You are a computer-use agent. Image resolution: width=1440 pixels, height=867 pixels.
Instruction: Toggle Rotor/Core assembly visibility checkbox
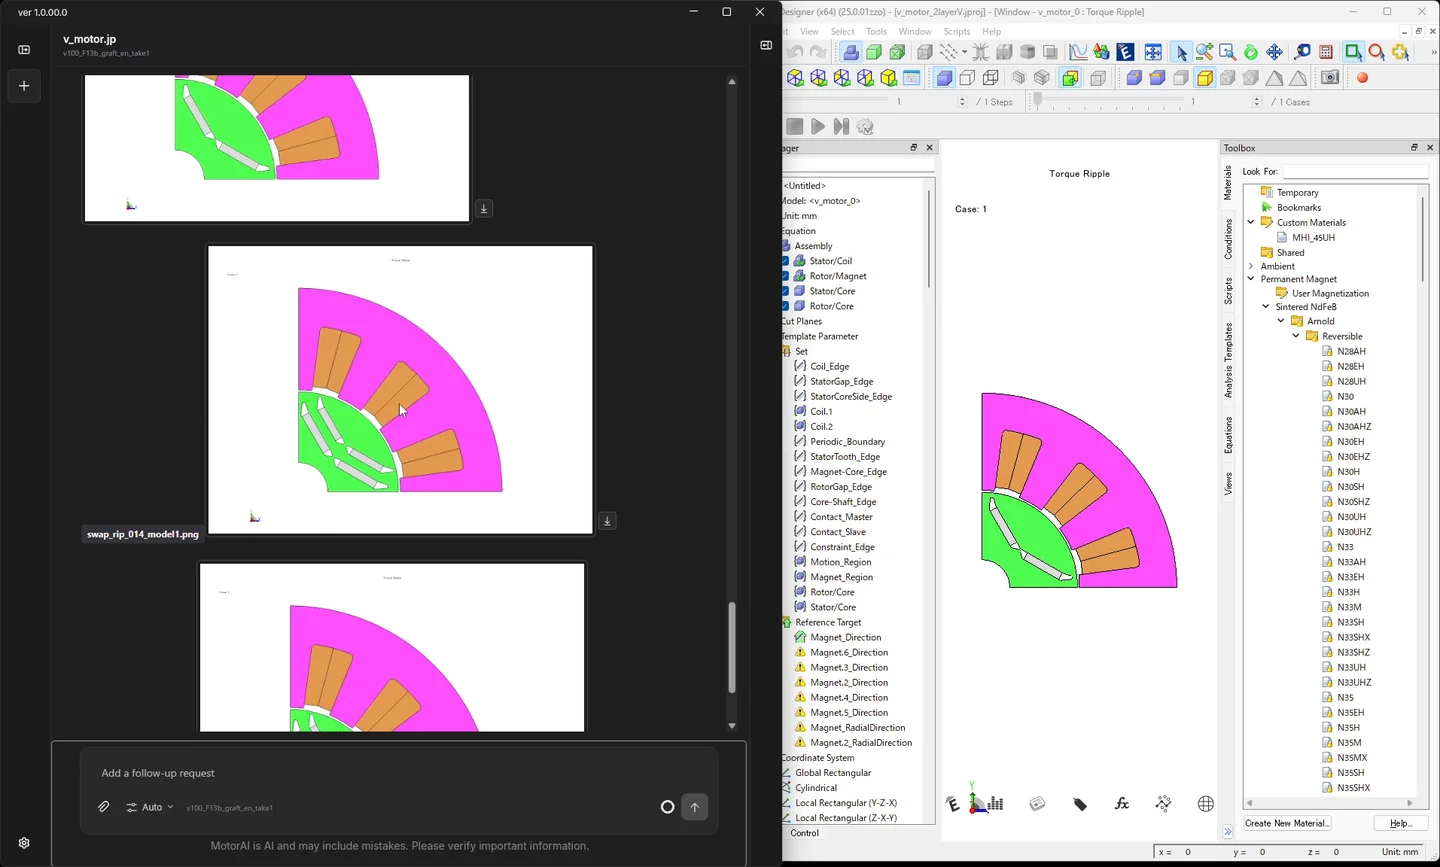click(x=786, y=306)
